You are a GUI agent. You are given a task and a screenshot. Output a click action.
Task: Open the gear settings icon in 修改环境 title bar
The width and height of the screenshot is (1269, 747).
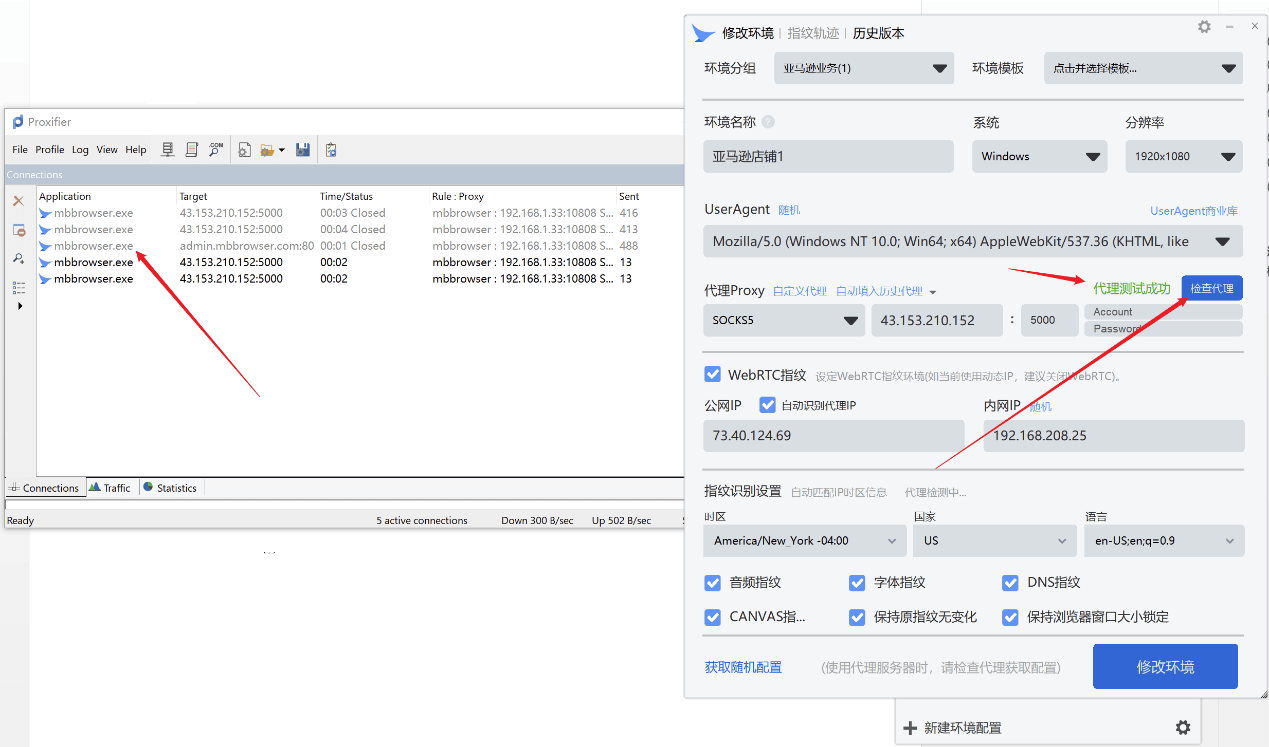(x=1204, y=27)
